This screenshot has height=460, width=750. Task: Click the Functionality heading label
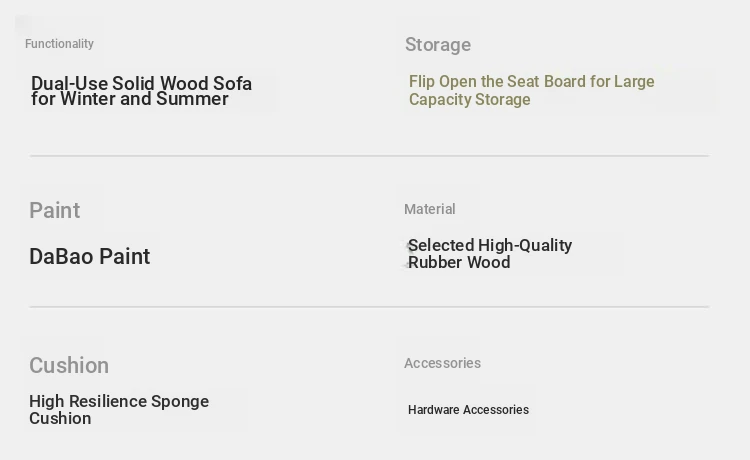59,44
